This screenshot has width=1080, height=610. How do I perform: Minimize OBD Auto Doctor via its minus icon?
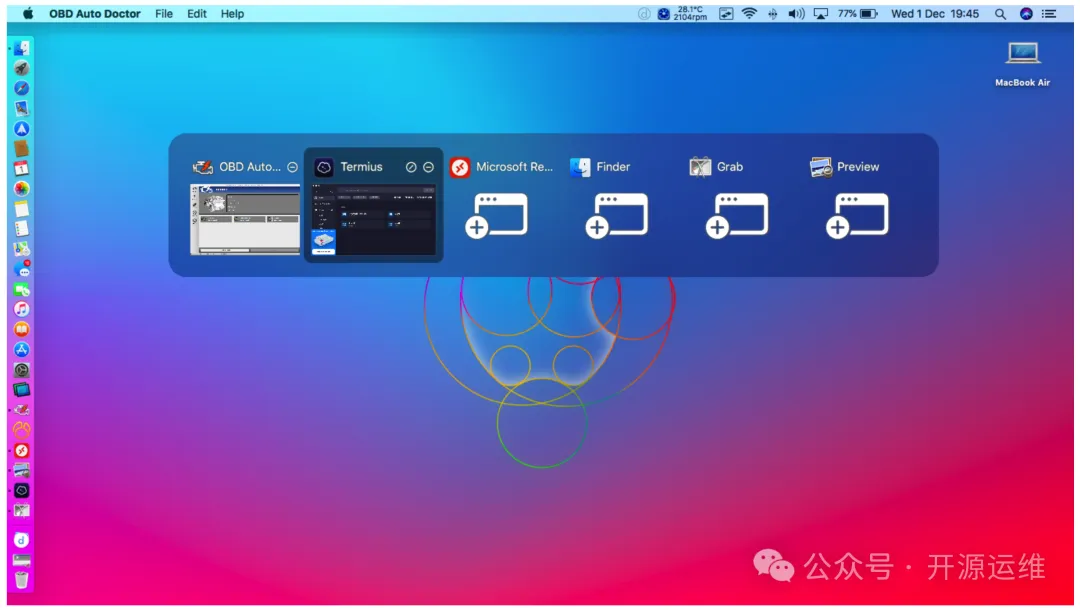pos(292,167)
